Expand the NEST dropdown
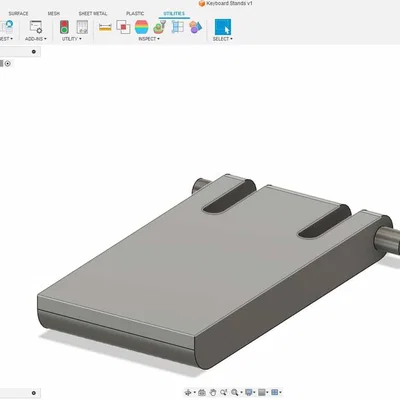 [x=6, y=39]
